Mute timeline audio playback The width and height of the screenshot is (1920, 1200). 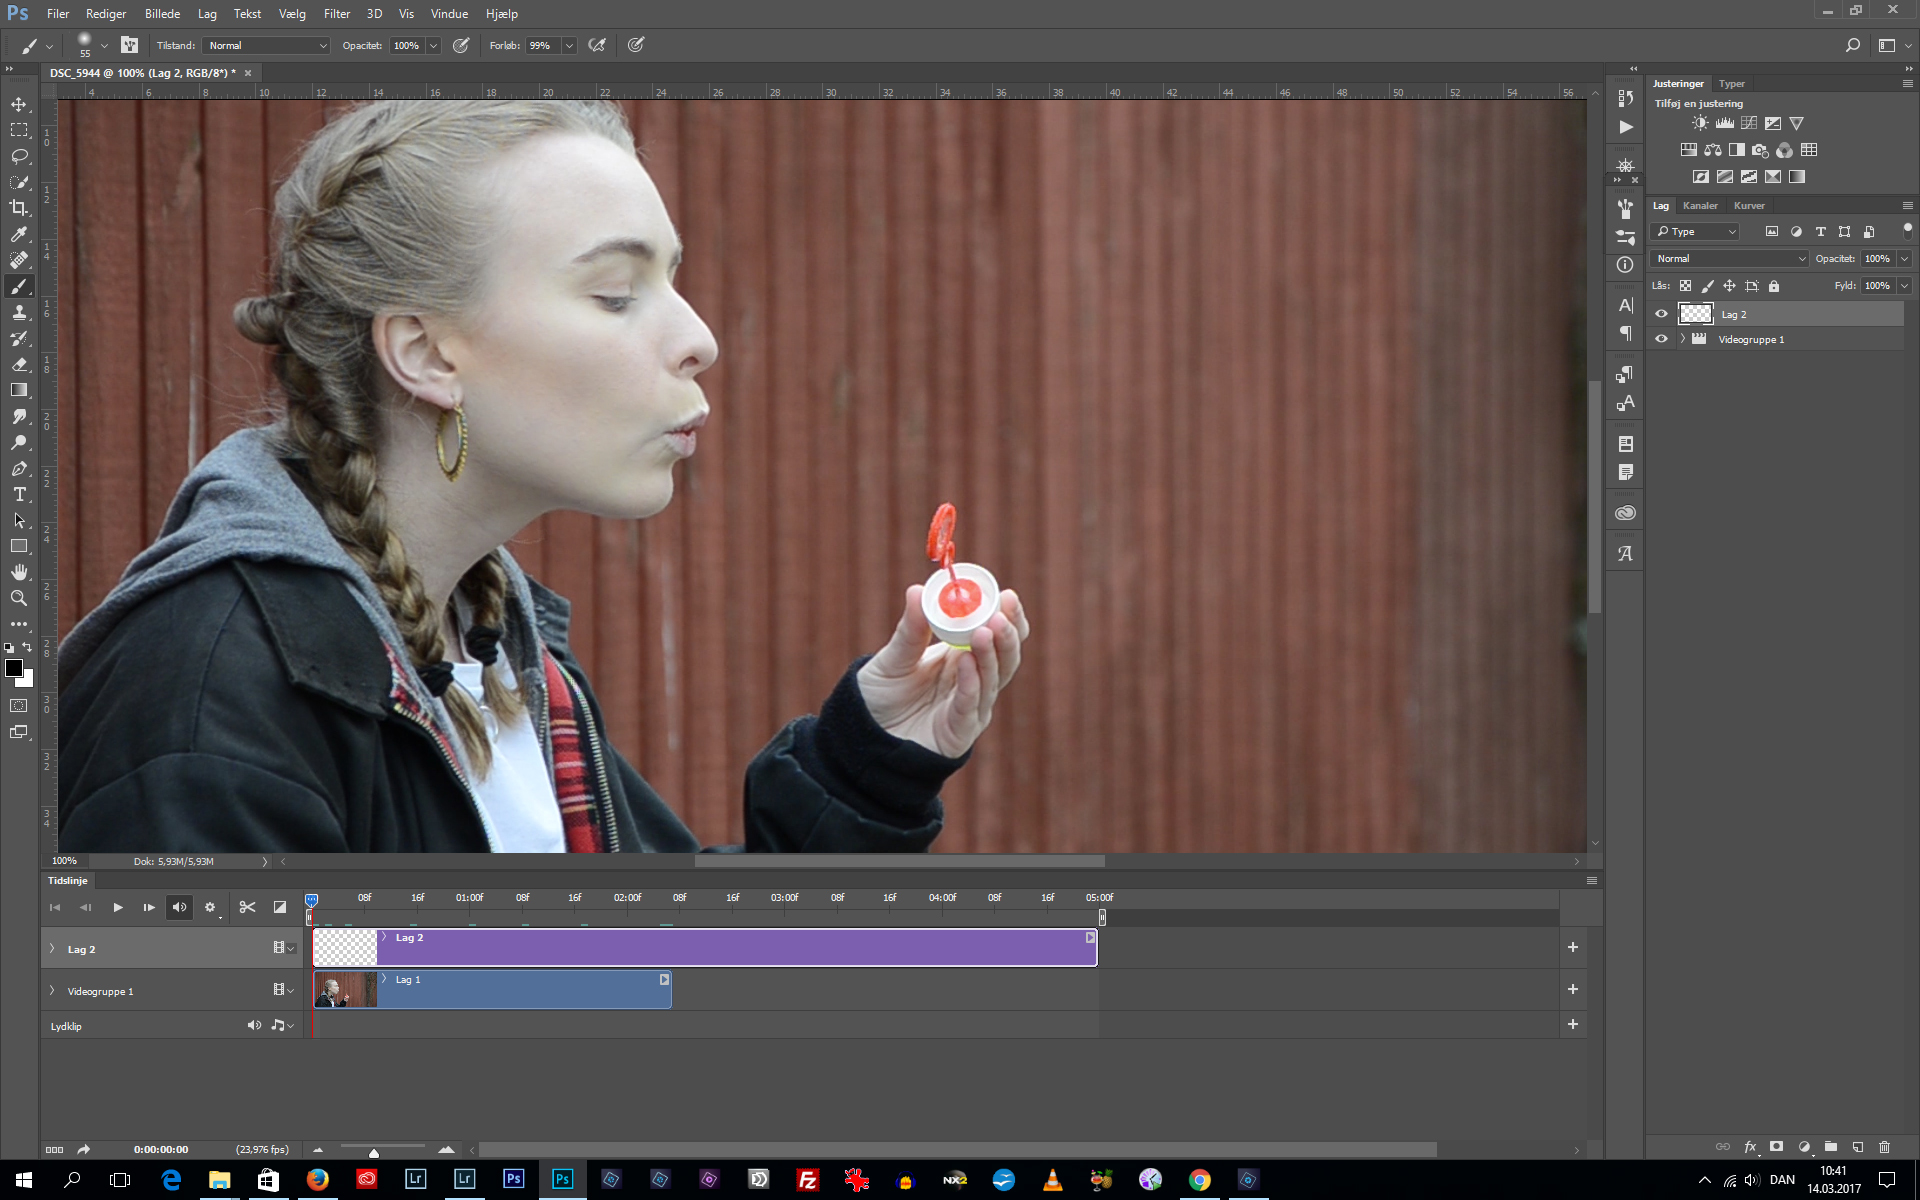[x=179, y=907]
